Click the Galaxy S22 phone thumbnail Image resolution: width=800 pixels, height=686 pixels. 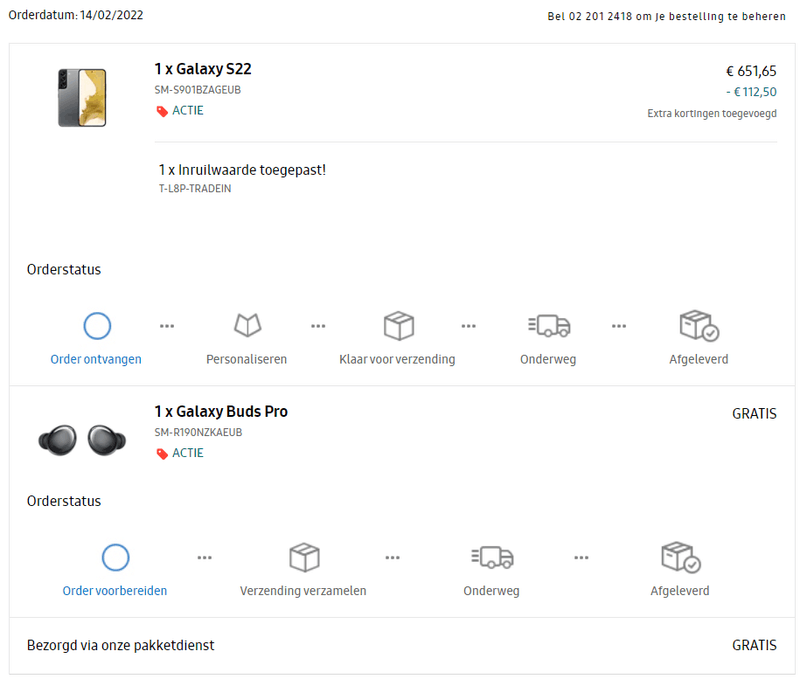pos(82,97)
